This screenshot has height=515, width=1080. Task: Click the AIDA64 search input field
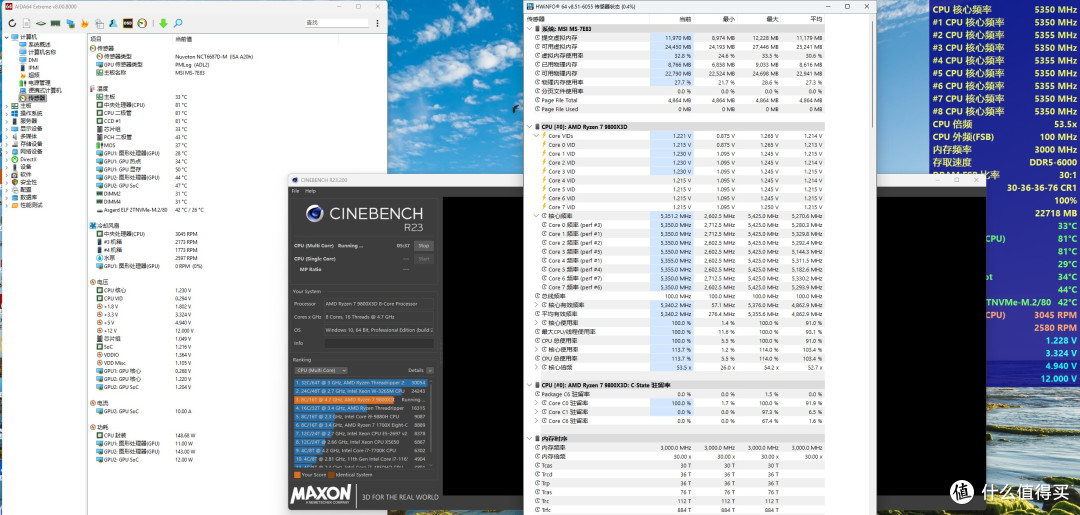pyautogui.click(x=337, y=23)
